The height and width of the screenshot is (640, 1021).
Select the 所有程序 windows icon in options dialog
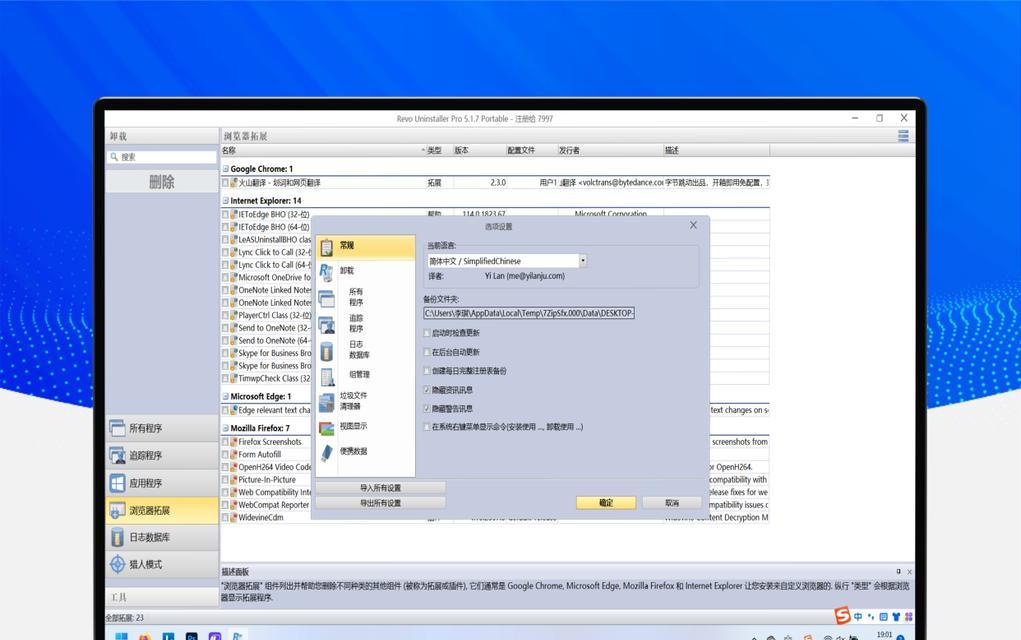point(326,299)
